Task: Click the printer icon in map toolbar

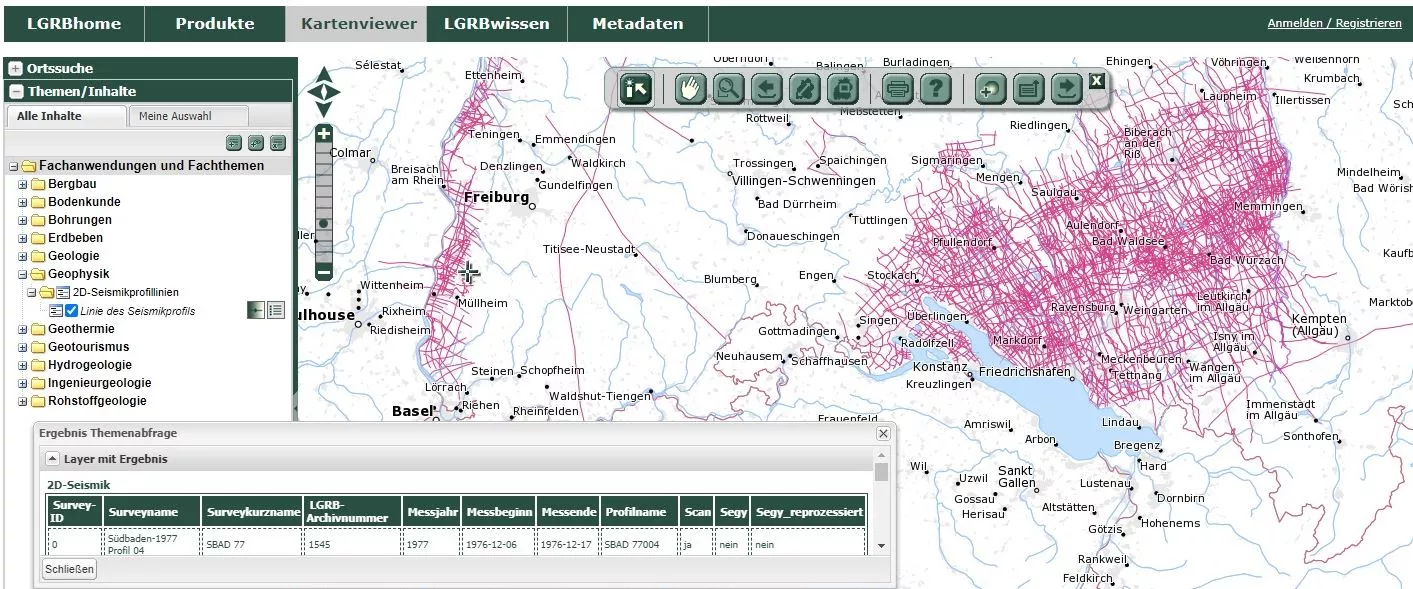Action: click(897, 89)
